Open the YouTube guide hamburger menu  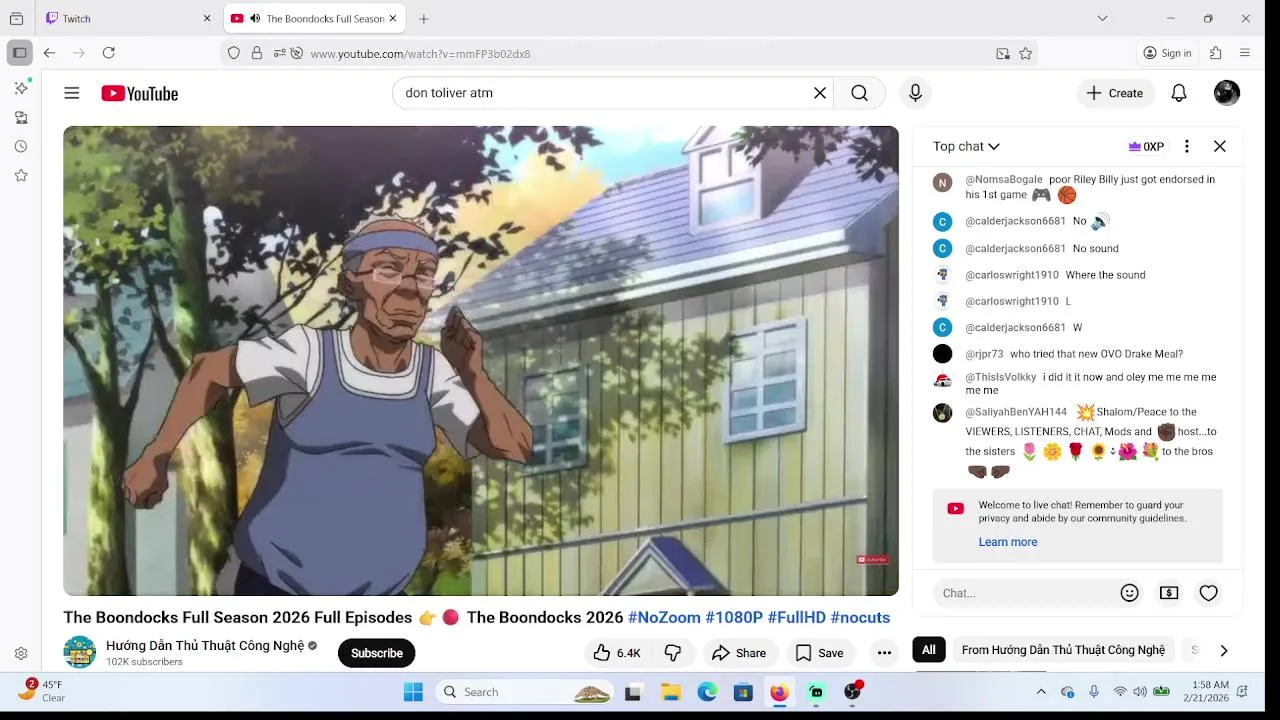point(72,93)
